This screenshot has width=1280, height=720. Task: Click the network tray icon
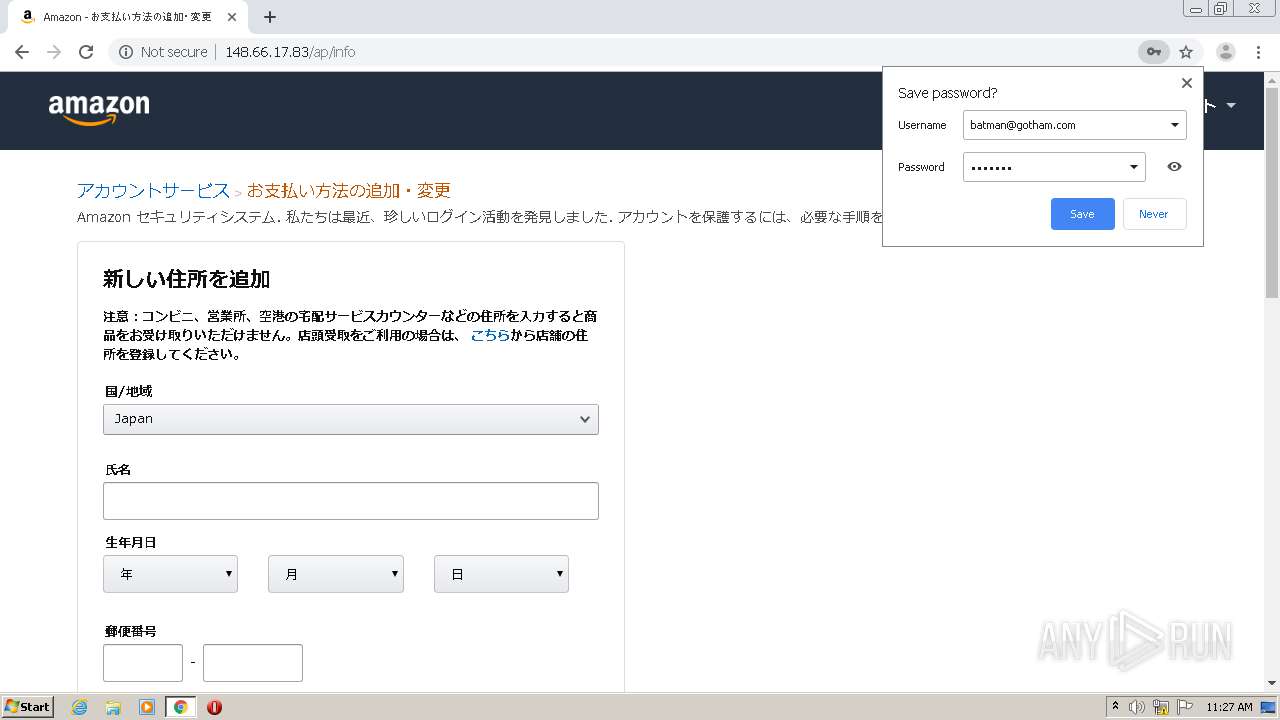[x=1161, y=707]
